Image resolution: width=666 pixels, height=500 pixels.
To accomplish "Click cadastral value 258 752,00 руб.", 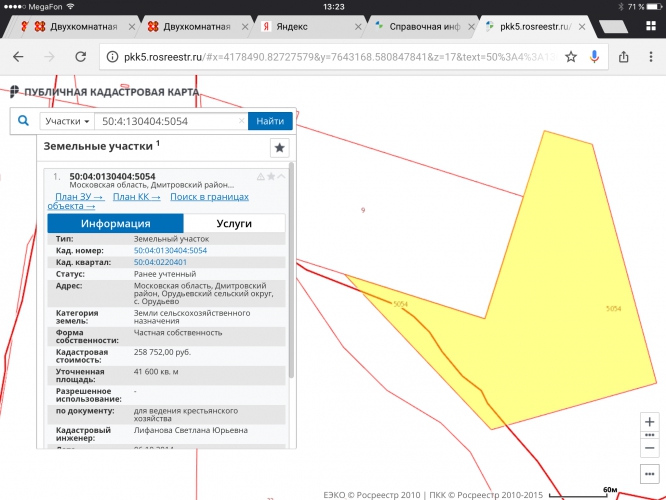I will 162,352.
